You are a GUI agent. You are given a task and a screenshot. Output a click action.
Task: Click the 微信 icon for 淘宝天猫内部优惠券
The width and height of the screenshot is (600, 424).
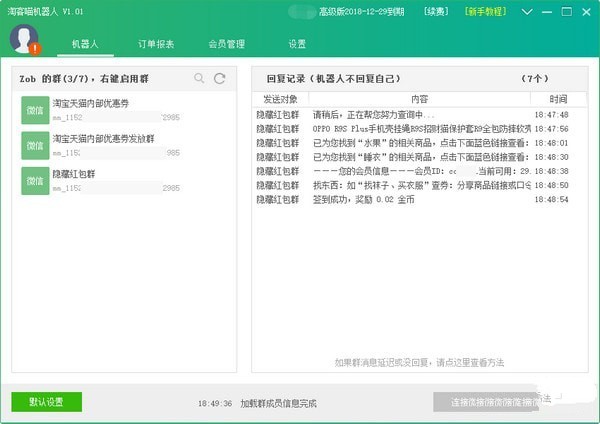[x=35, y=110]
